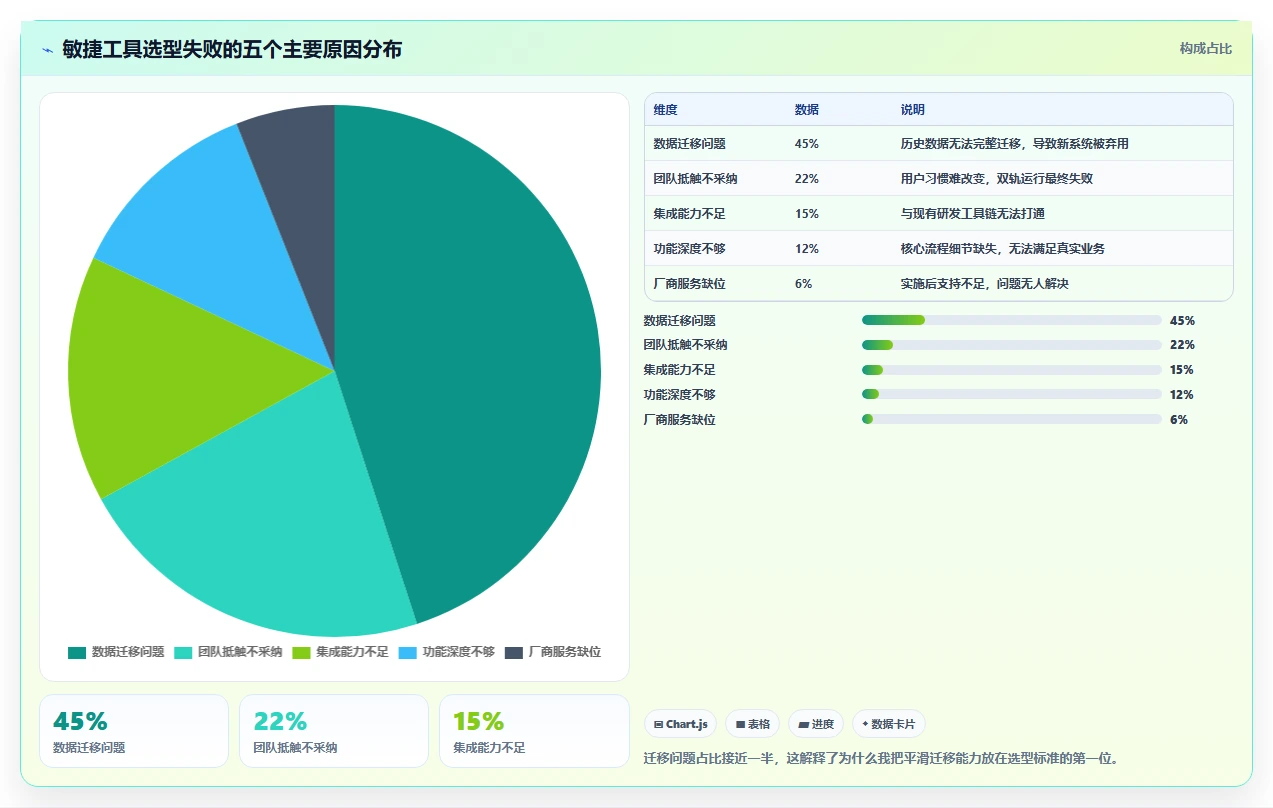Toggle 数据迁移问题 legend swatch in chart
The width and height of the screenshot is (1273, 808).
click(x=77, y=652)
